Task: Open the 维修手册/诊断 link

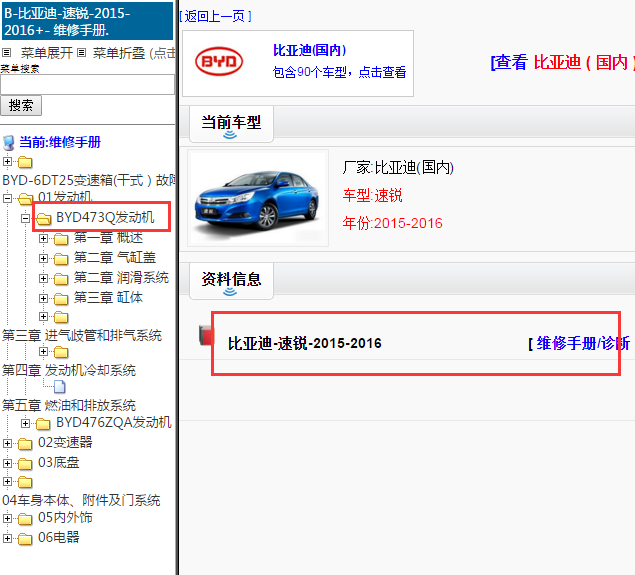Action: 582,343
